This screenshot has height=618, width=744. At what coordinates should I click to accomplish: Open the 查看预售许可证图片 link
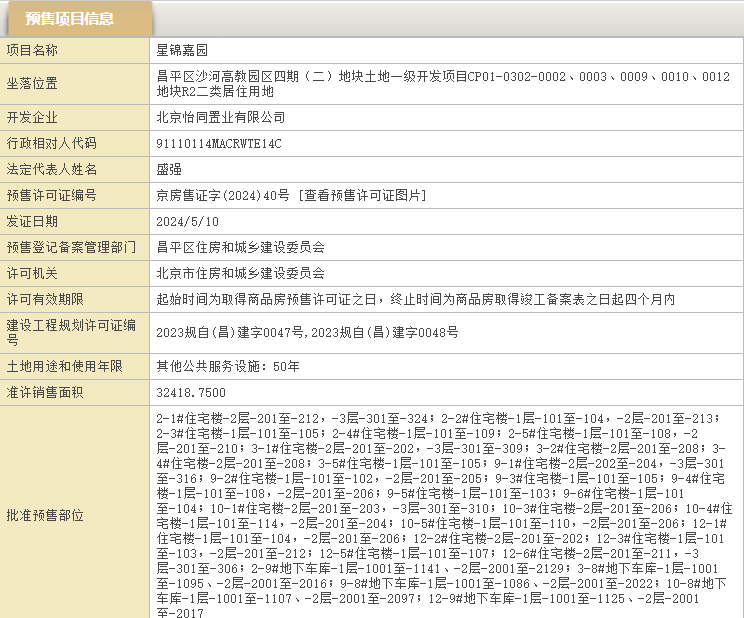click(x=363, y=196)
